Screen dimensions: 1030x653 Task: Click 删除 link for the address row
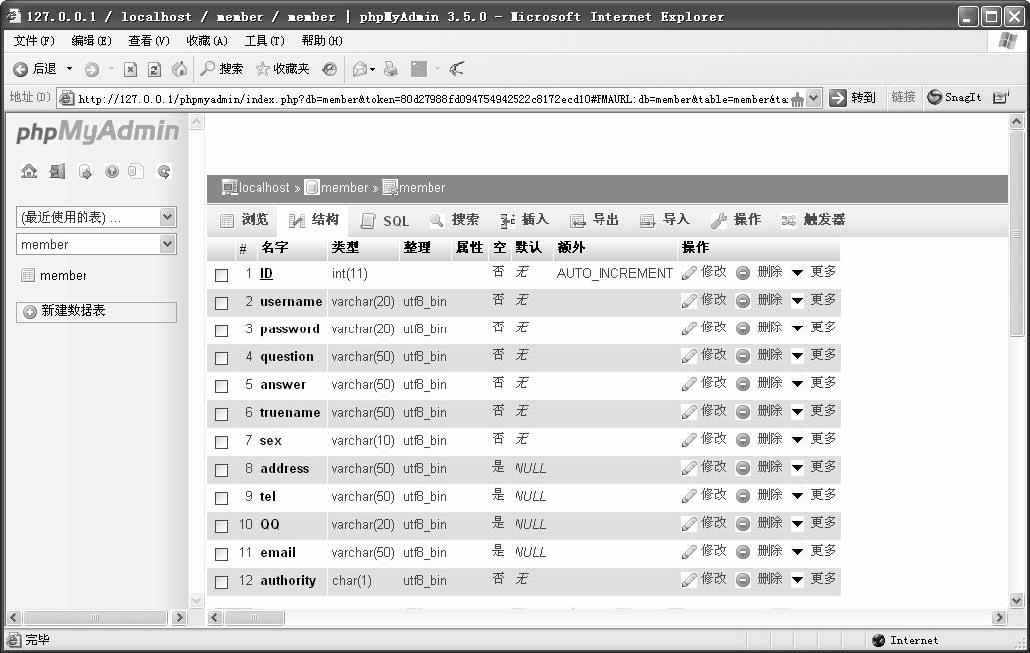770,467
